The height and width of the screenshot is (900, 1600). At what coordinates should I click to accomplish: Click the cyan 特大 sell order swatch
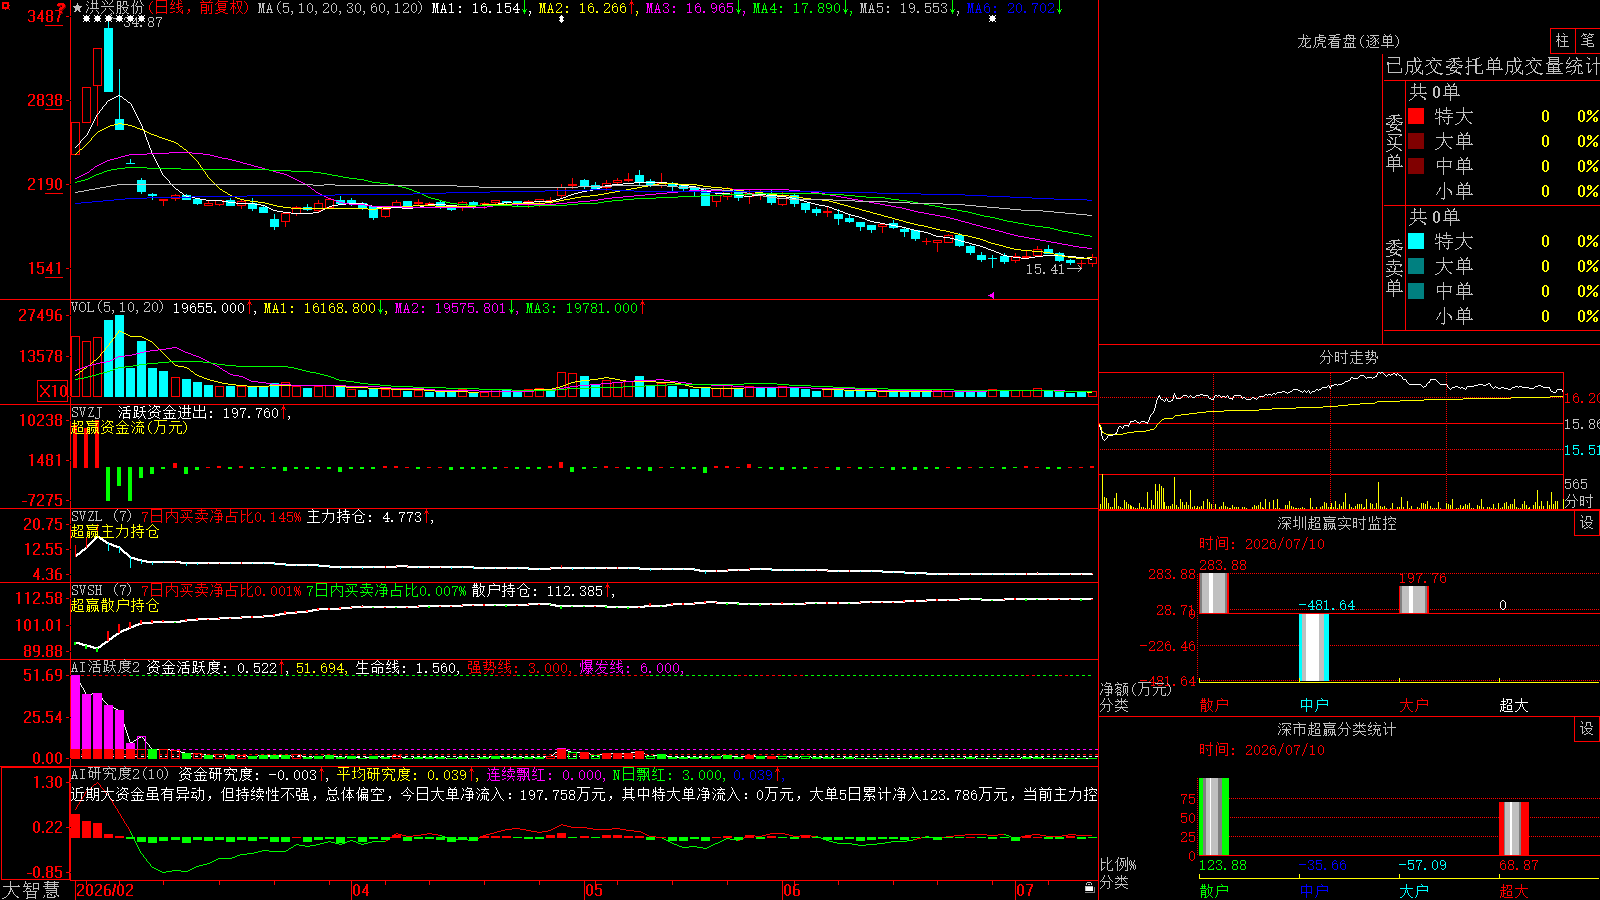1416,241
